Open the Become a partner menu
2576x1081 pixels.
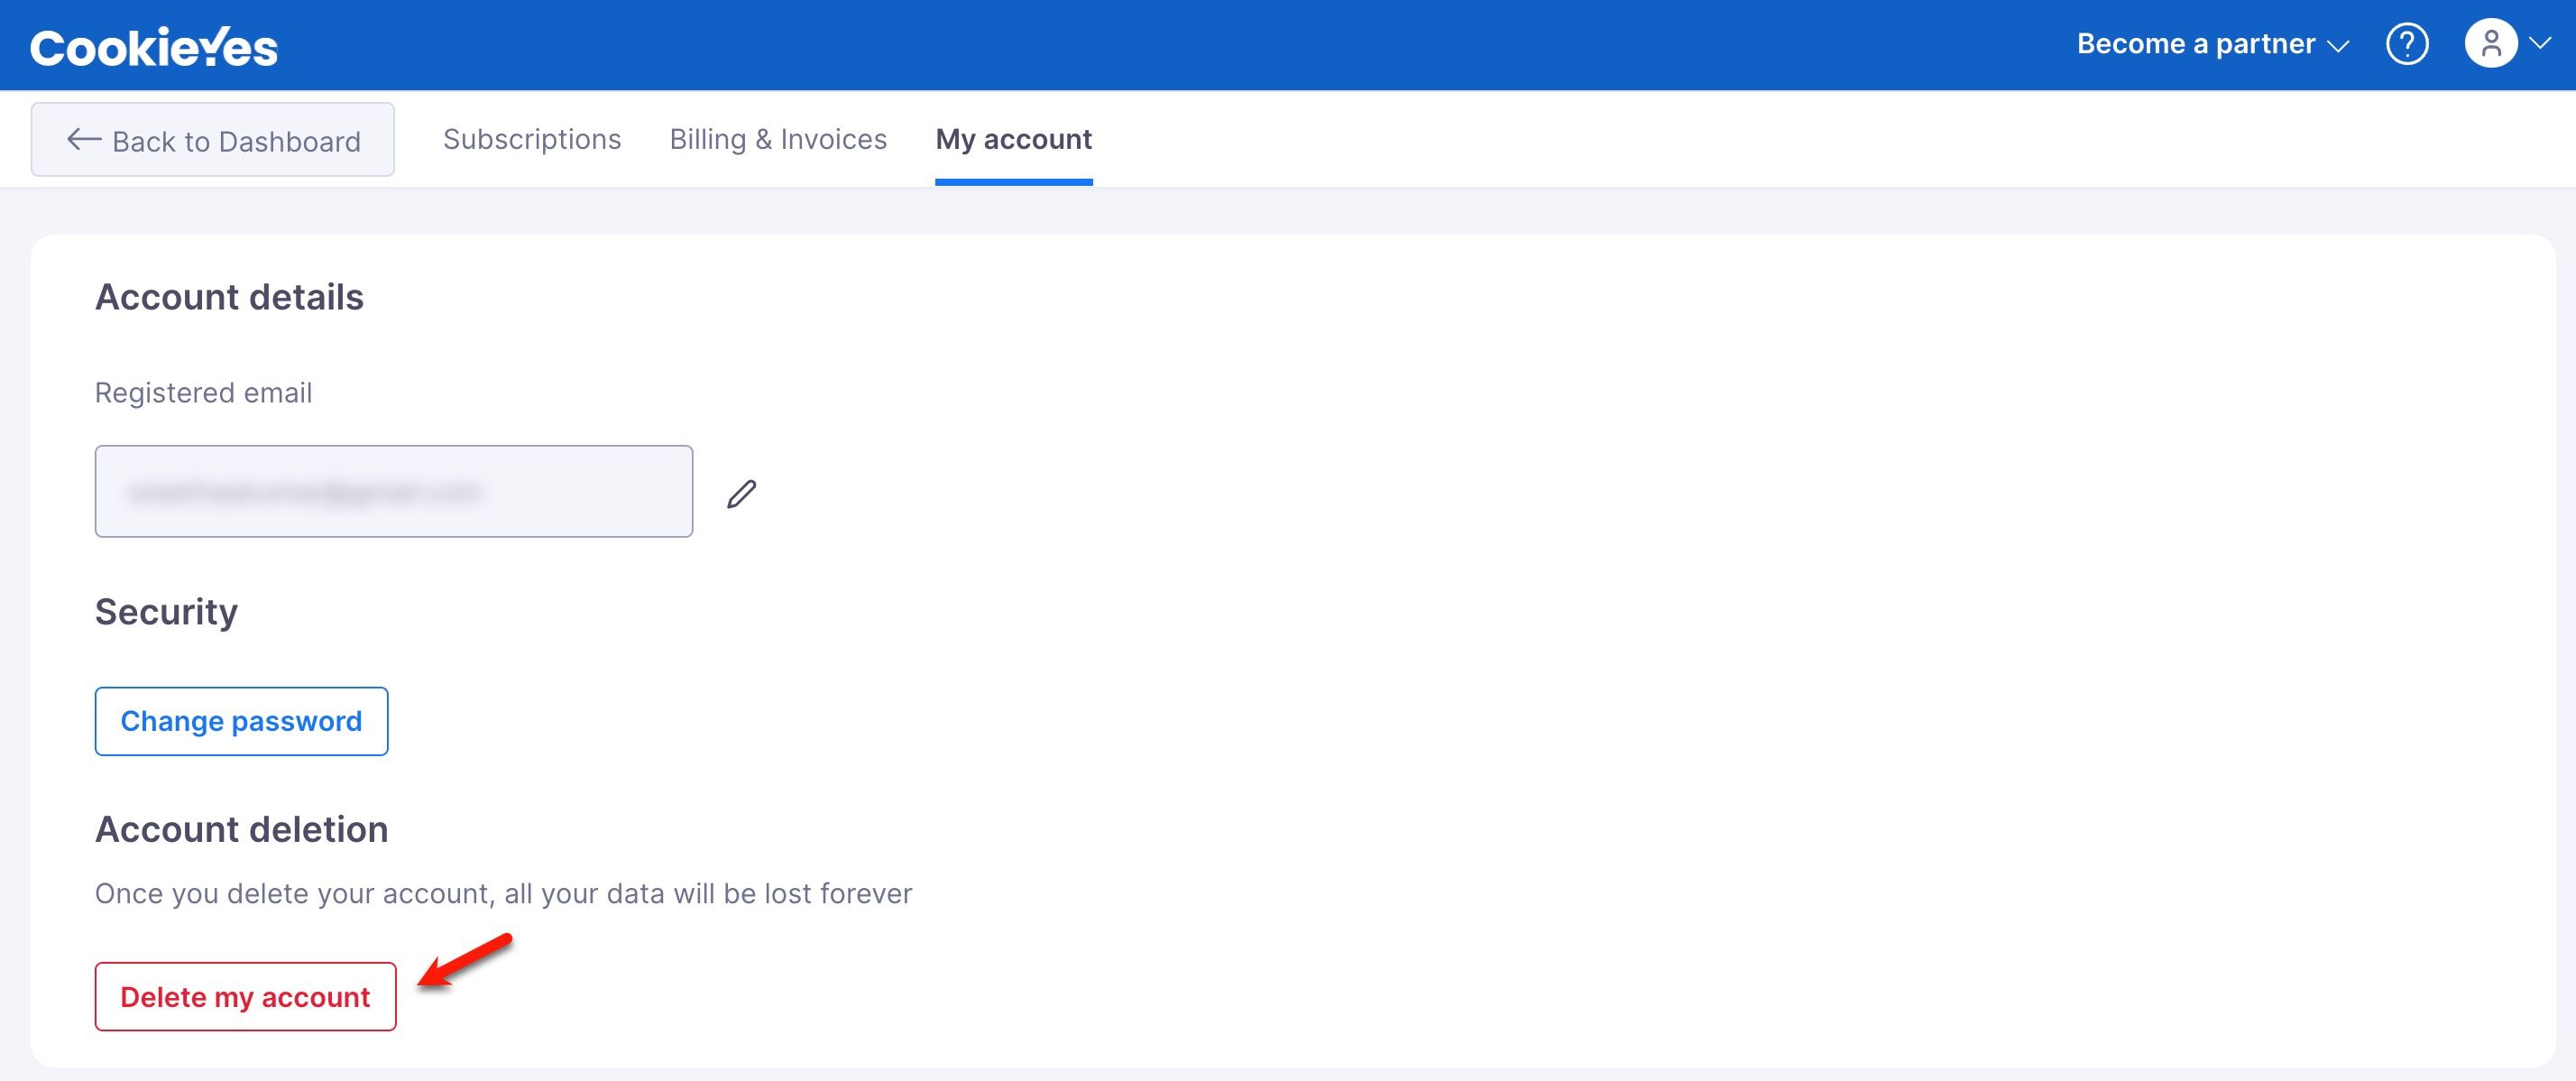tap(2212, 44)
